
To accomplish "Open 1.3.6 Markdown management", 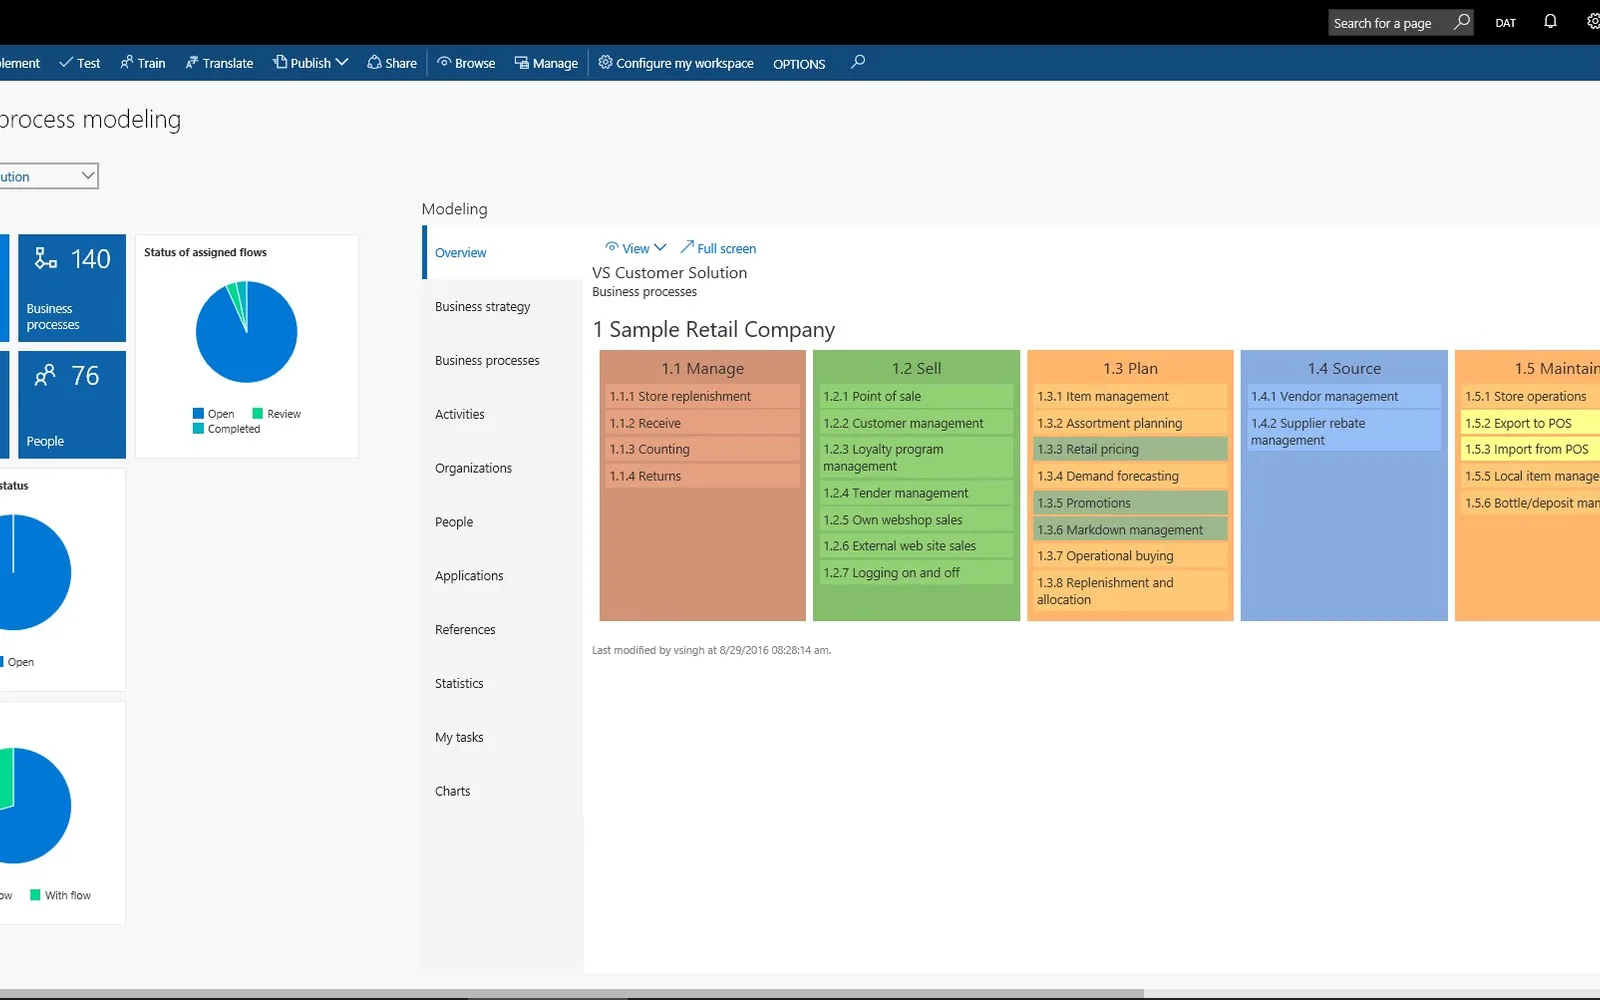I will [1130, 530].
